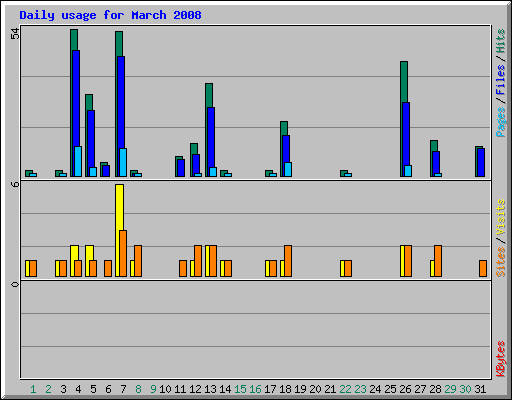Select the orange Sites bar for day 7
Screen dimensions: 512x400
coord(123,253)
